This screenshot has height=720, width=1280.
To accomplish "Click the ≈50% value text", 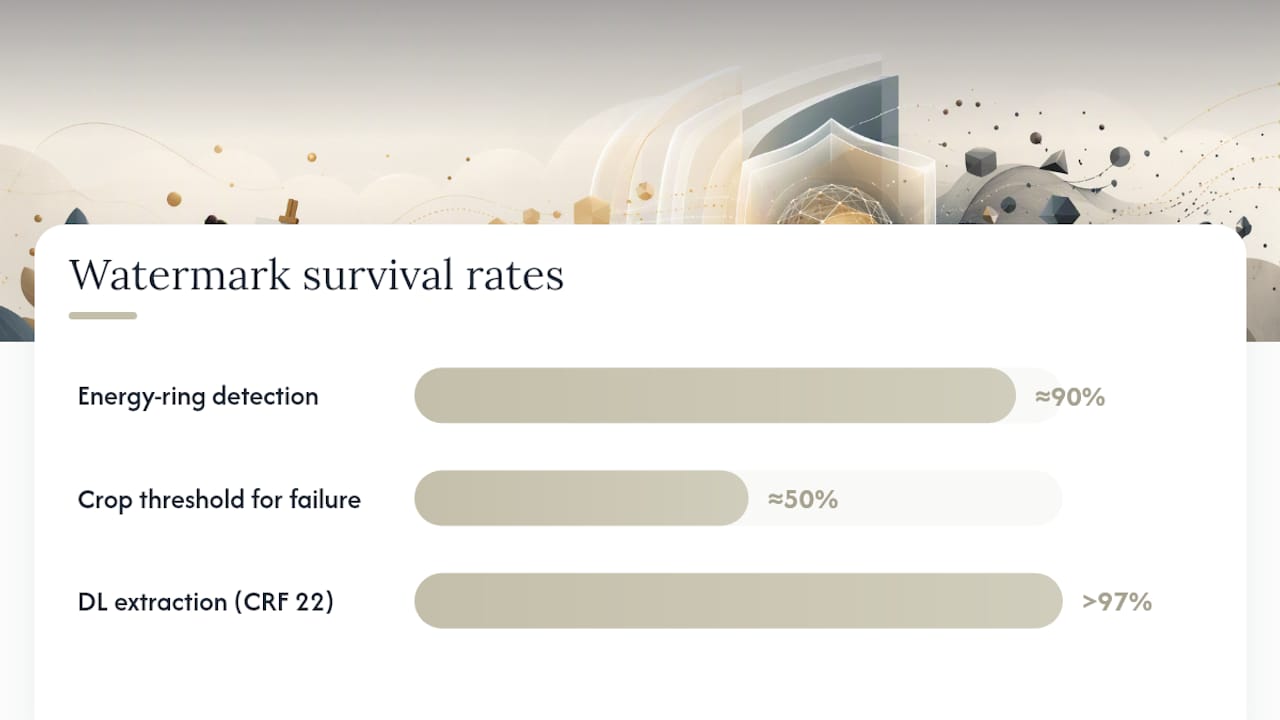I will click(x=803, y=499).
